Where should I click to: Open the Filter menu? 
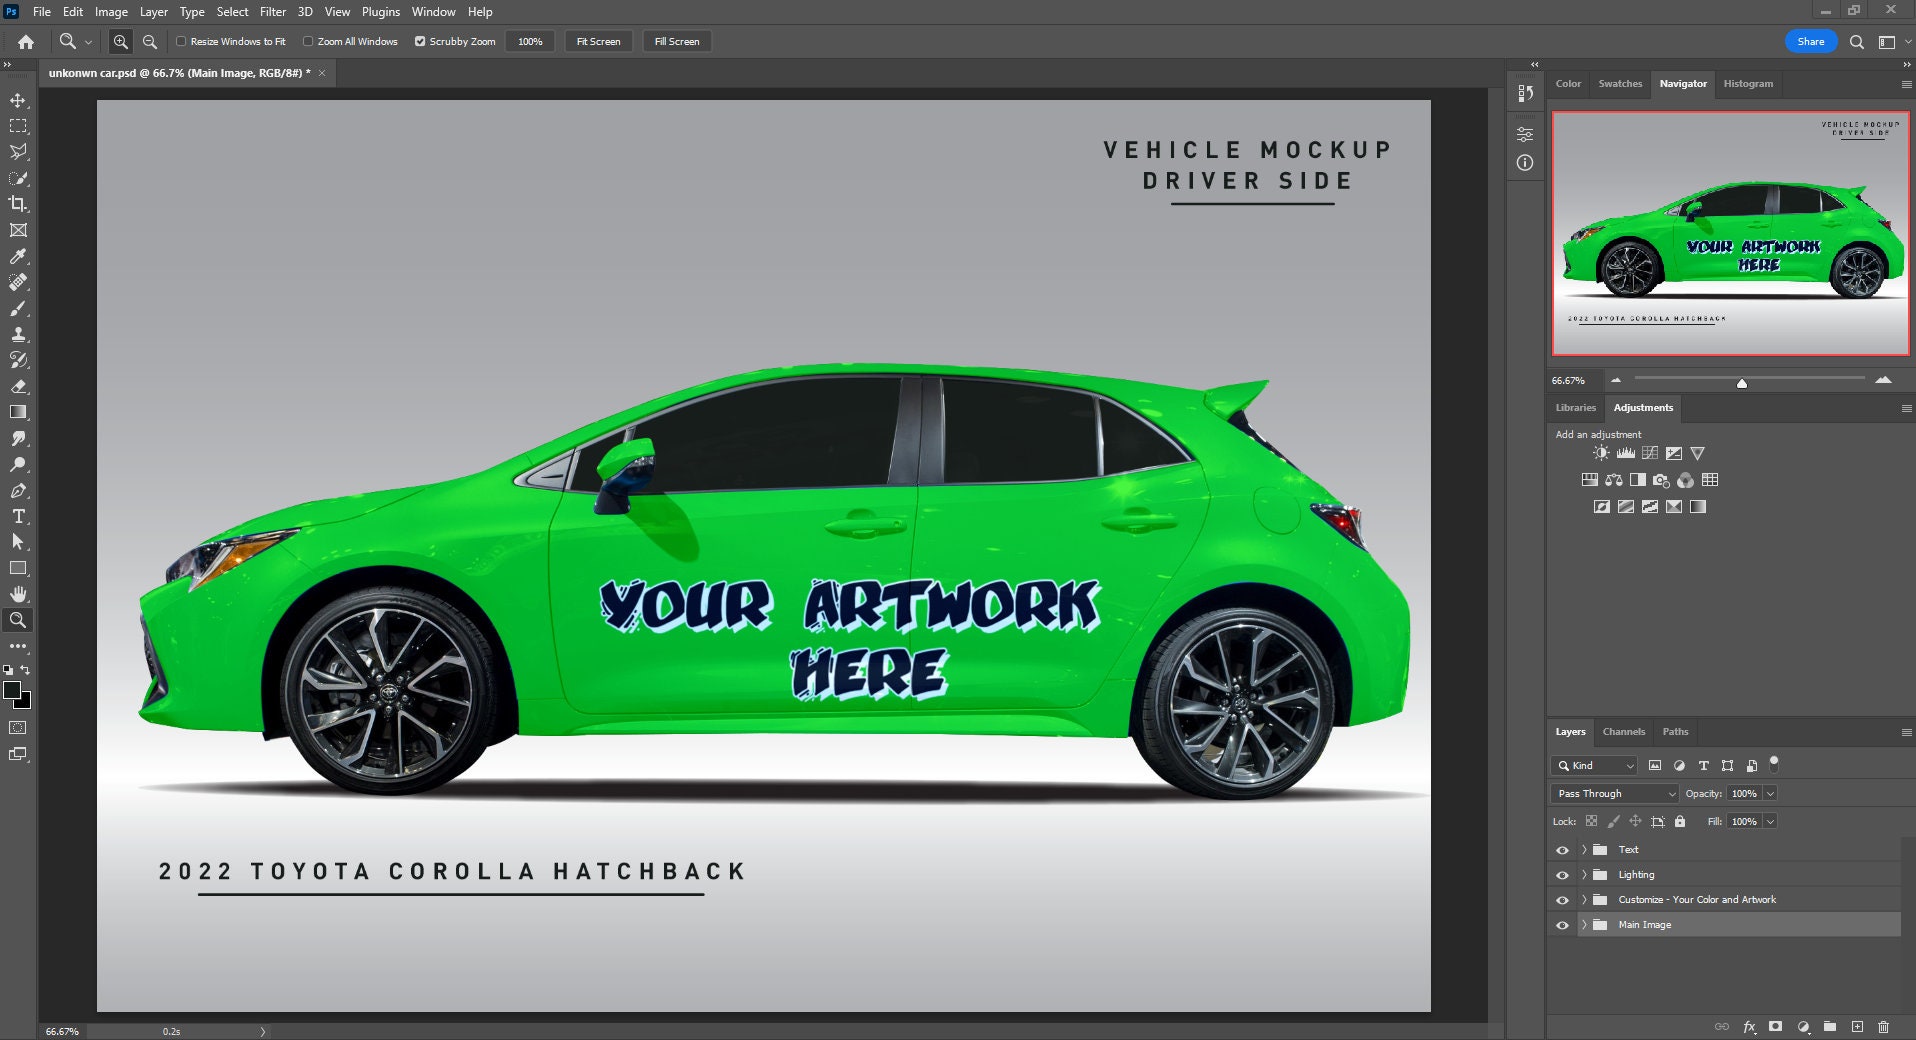[x=273, y=11]
